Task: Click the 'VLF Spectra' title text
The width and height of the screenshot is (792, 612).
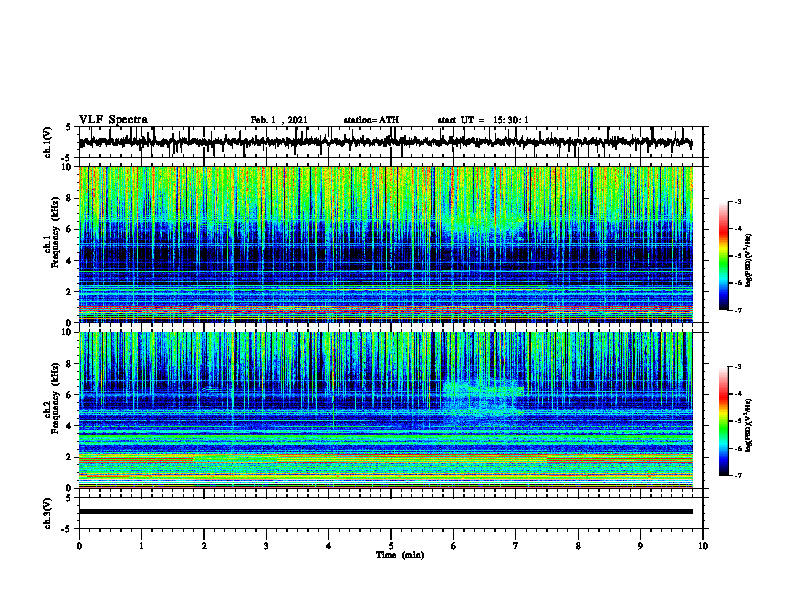Action: click(x=113, y=120)
